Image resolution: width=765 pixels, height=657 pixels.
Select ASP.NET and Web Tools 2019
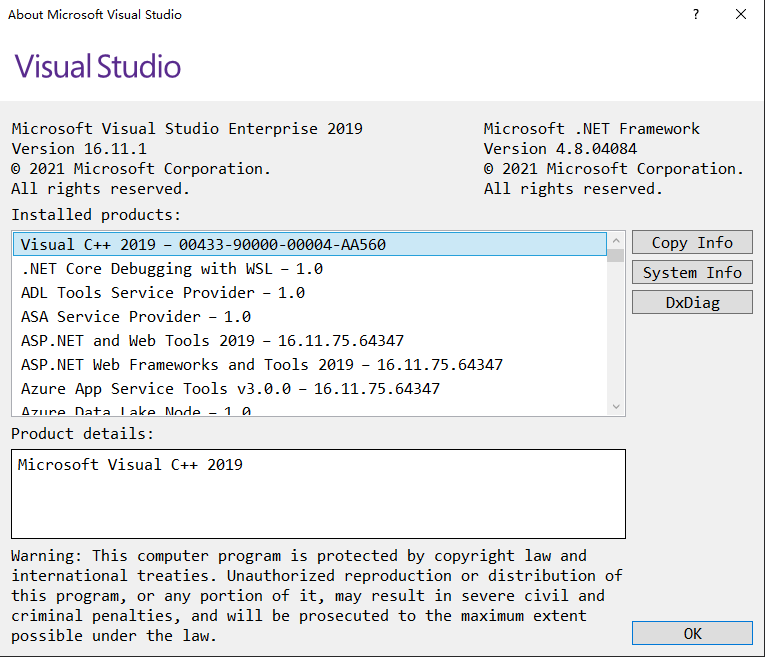[x=212, y=340]
